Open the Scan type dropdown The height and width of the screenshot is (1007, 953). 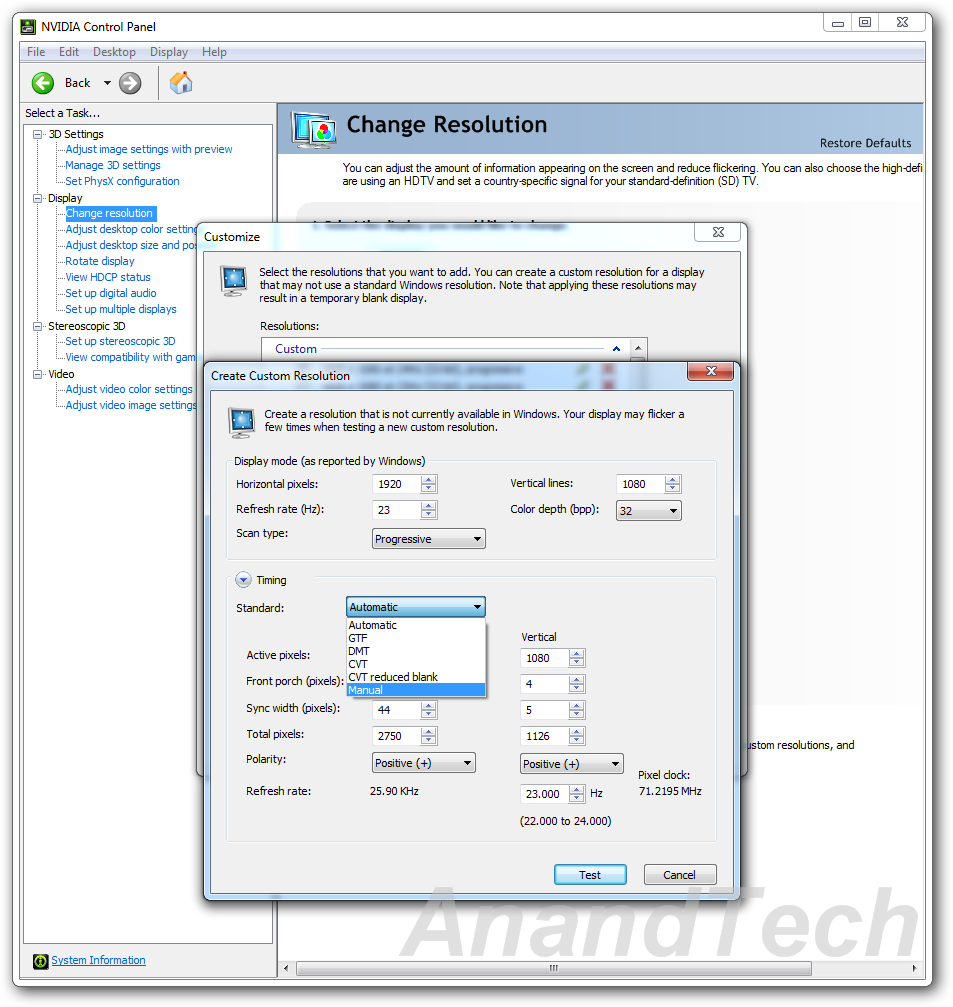pyautogui.click(x=428, y=539)
